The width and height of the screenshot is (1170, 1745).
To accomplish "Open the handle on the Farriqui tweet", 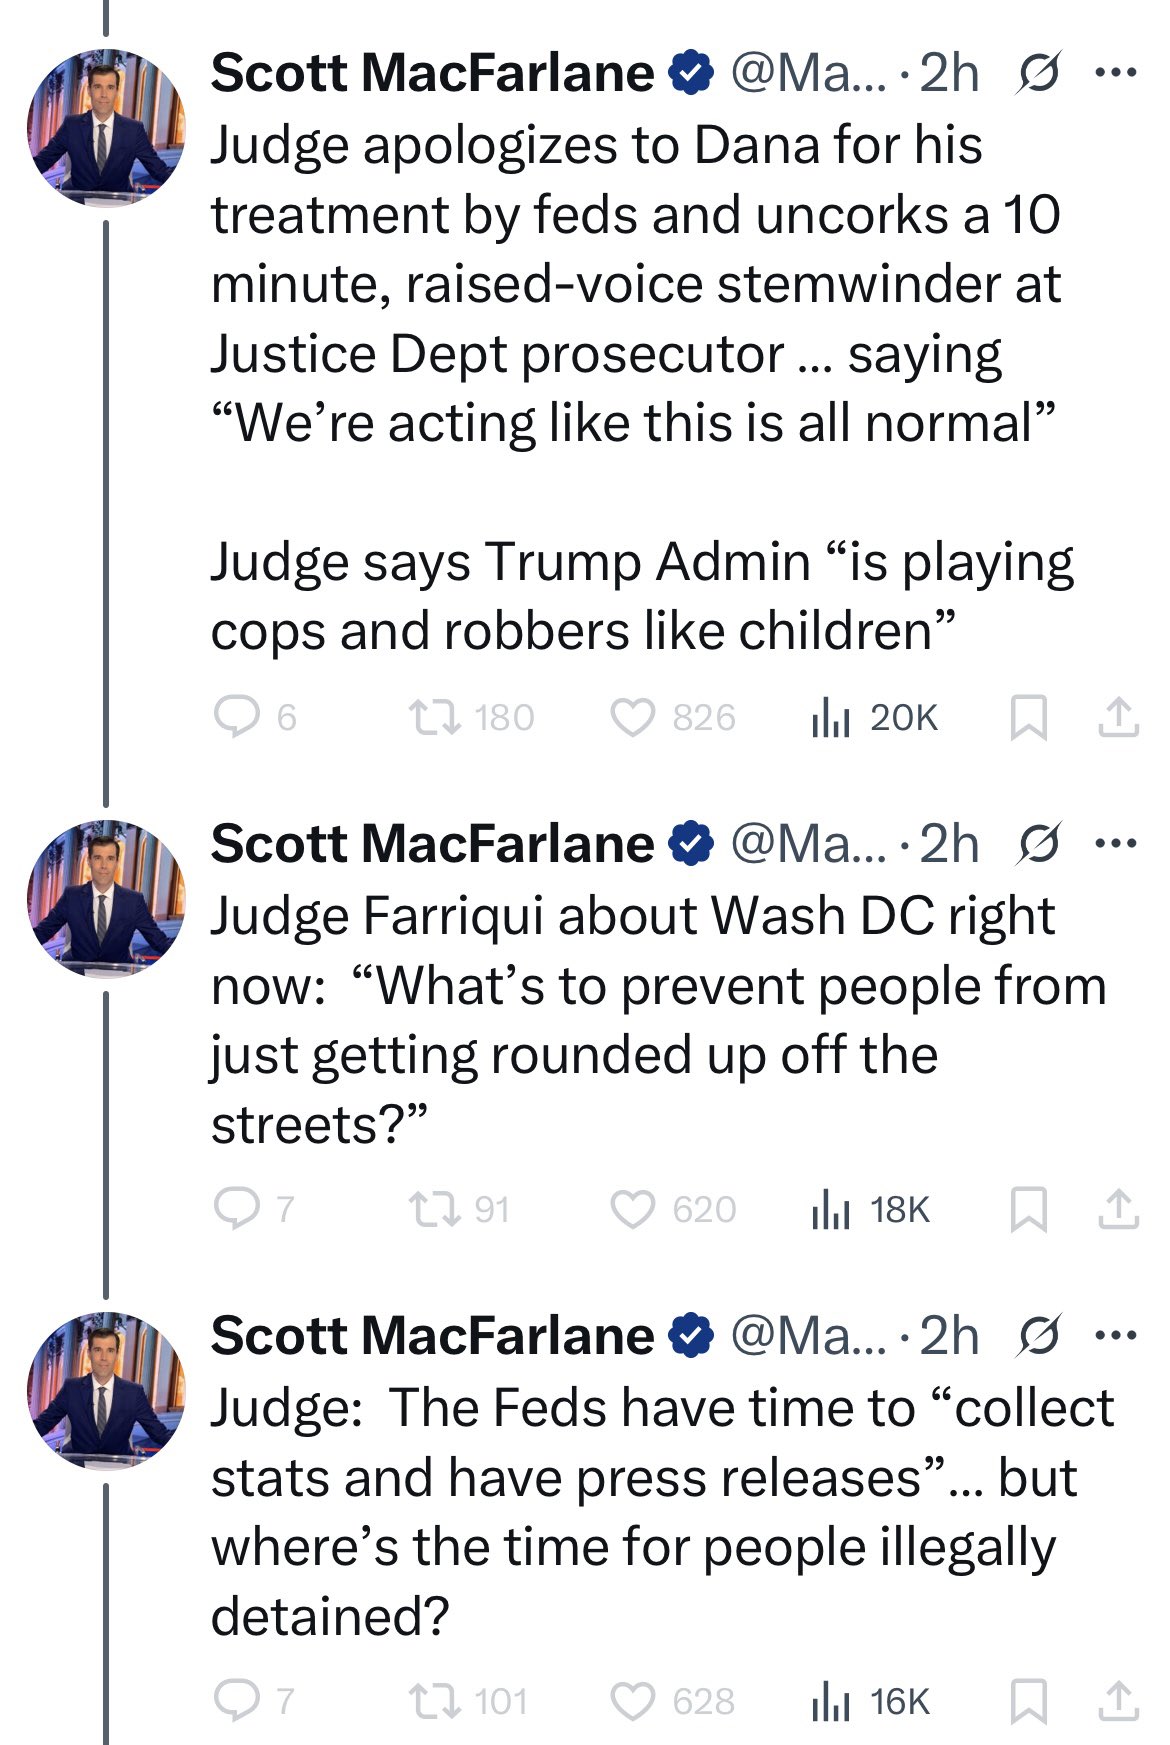I will (x=808, y=844).
